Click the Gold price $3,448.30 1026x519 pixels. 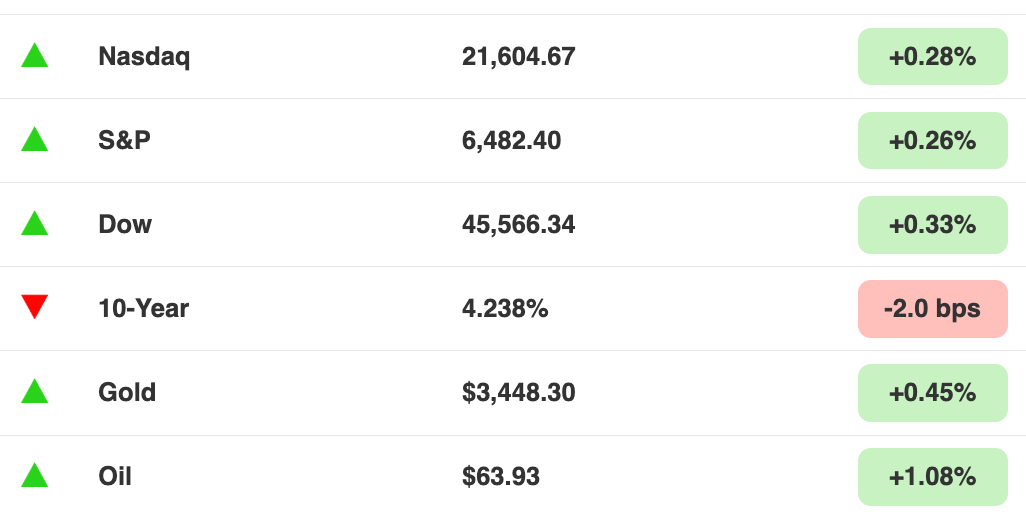click(x=518, y=393)
